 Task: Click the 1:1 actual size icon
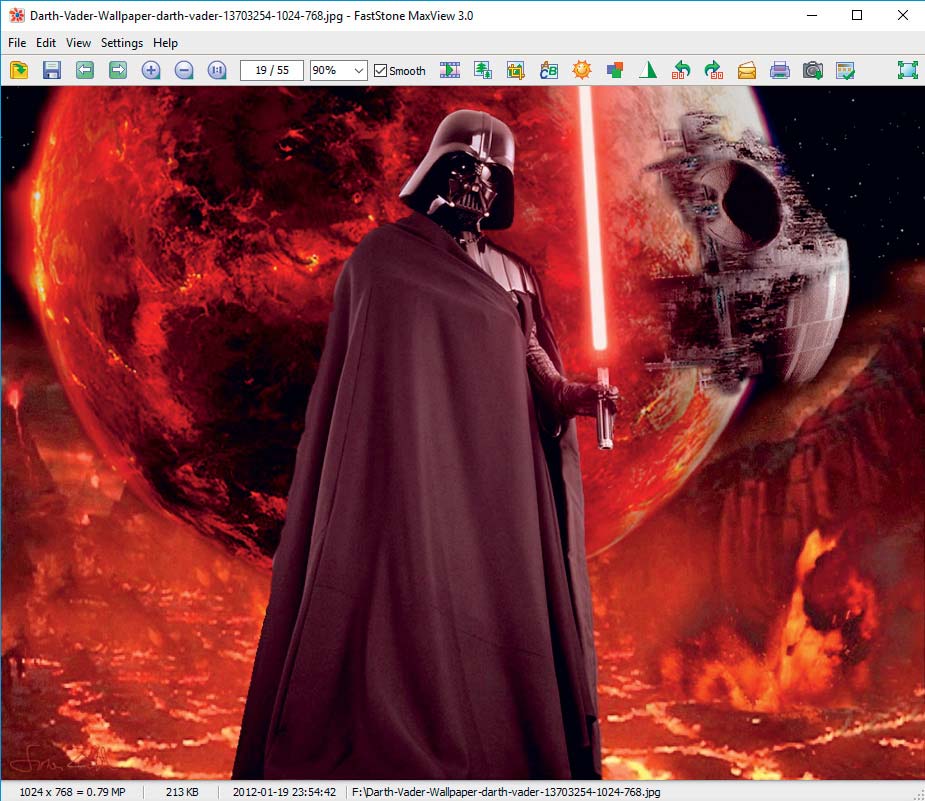coord(217,70)
